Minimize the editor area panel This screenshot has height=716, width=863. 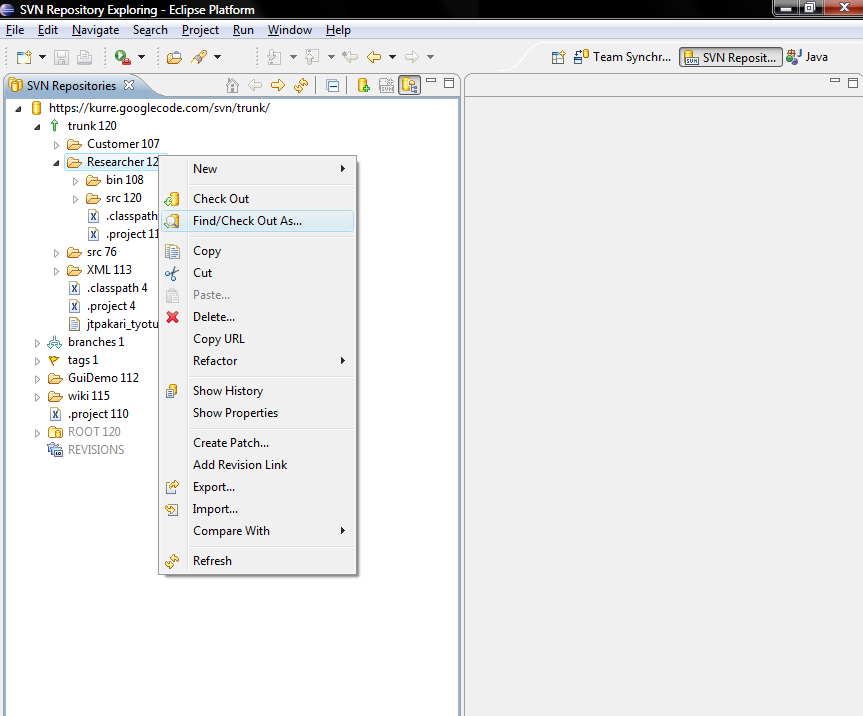(835, 81)
